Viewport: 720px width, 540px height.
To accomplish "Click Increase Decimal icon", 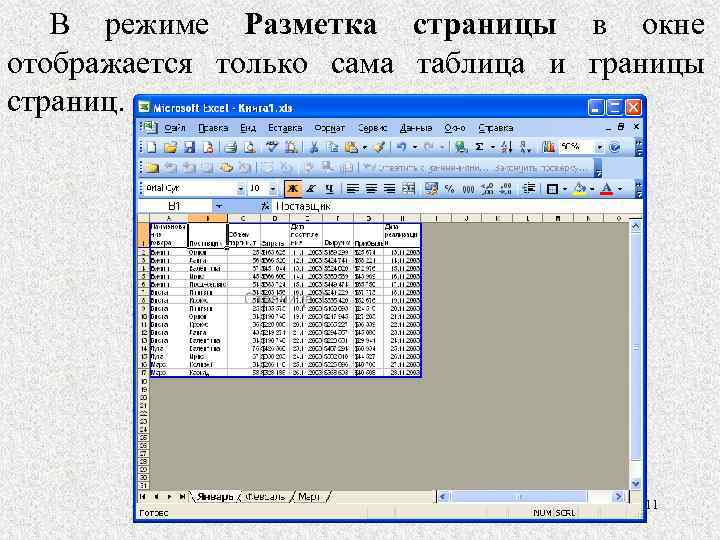I will (x=487, y=189).
